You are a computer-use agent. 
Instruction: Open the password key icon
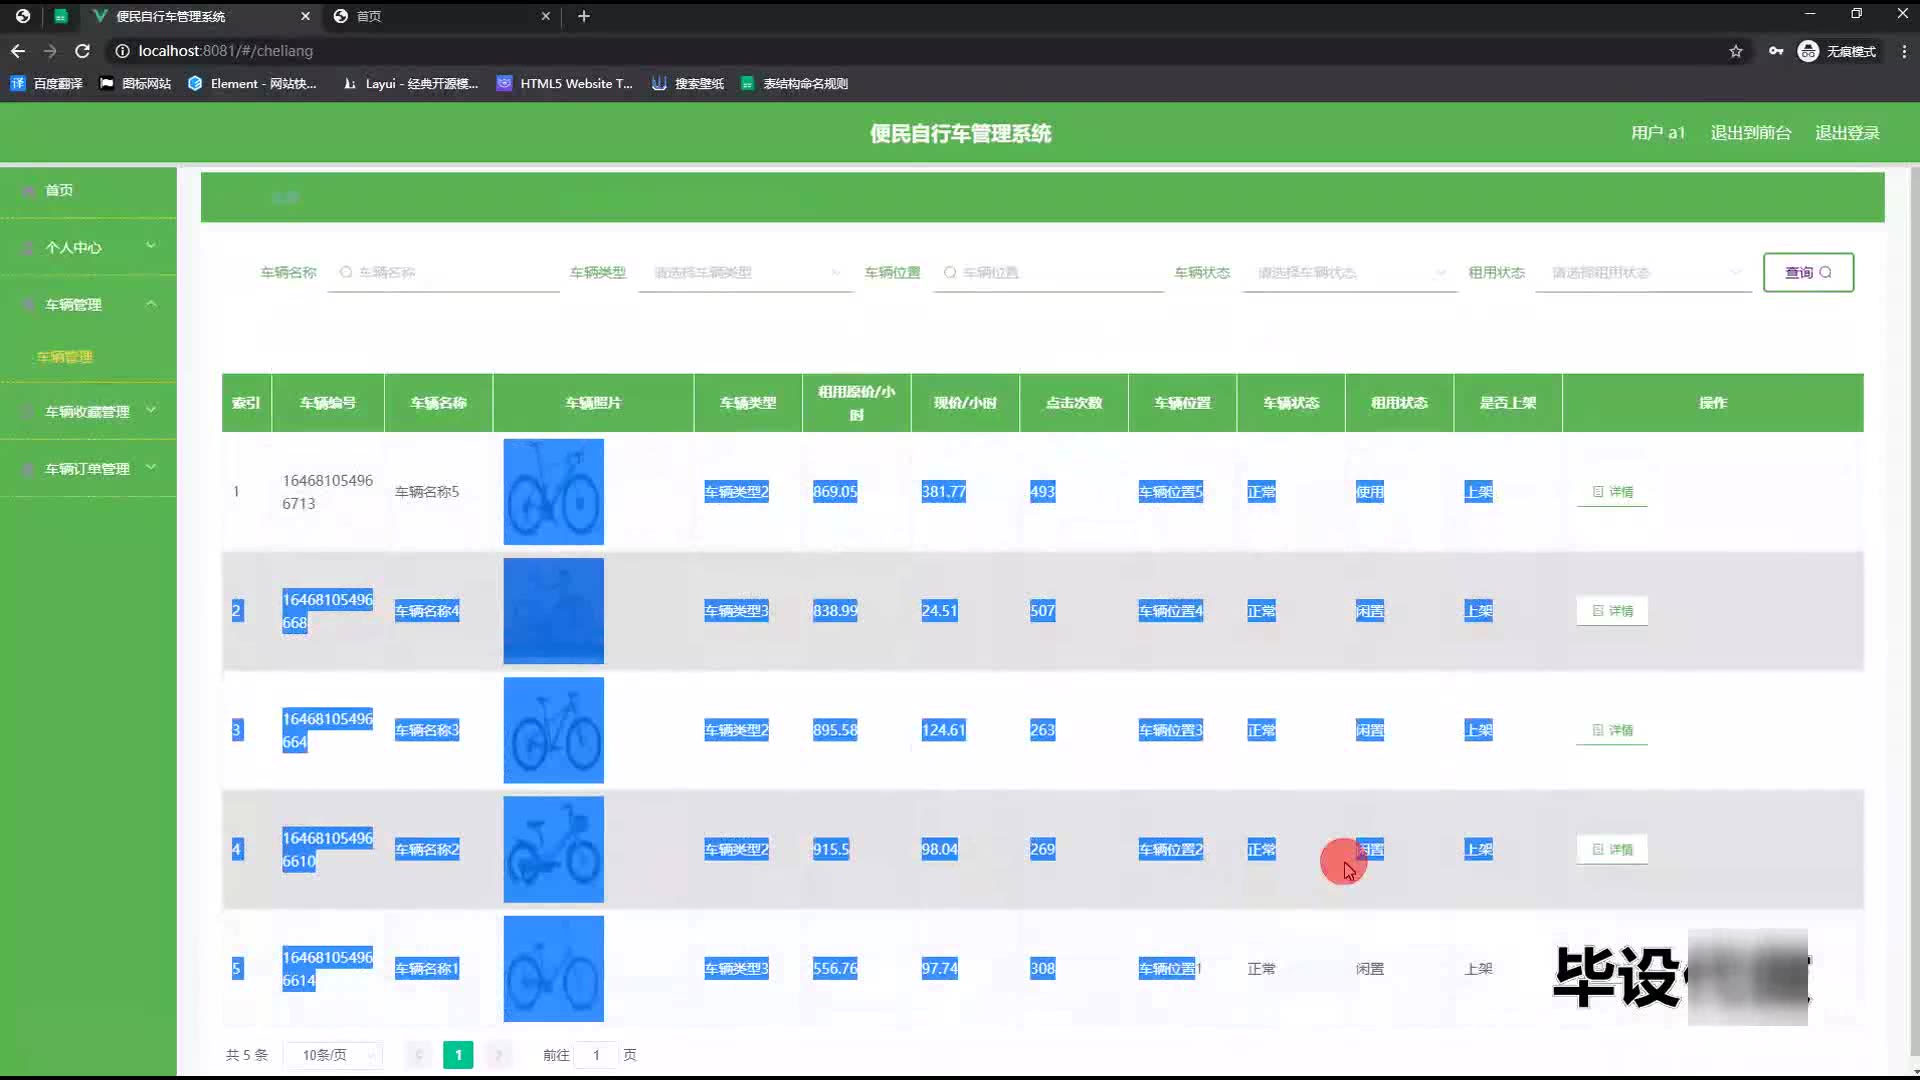(x=1776, y=51)
